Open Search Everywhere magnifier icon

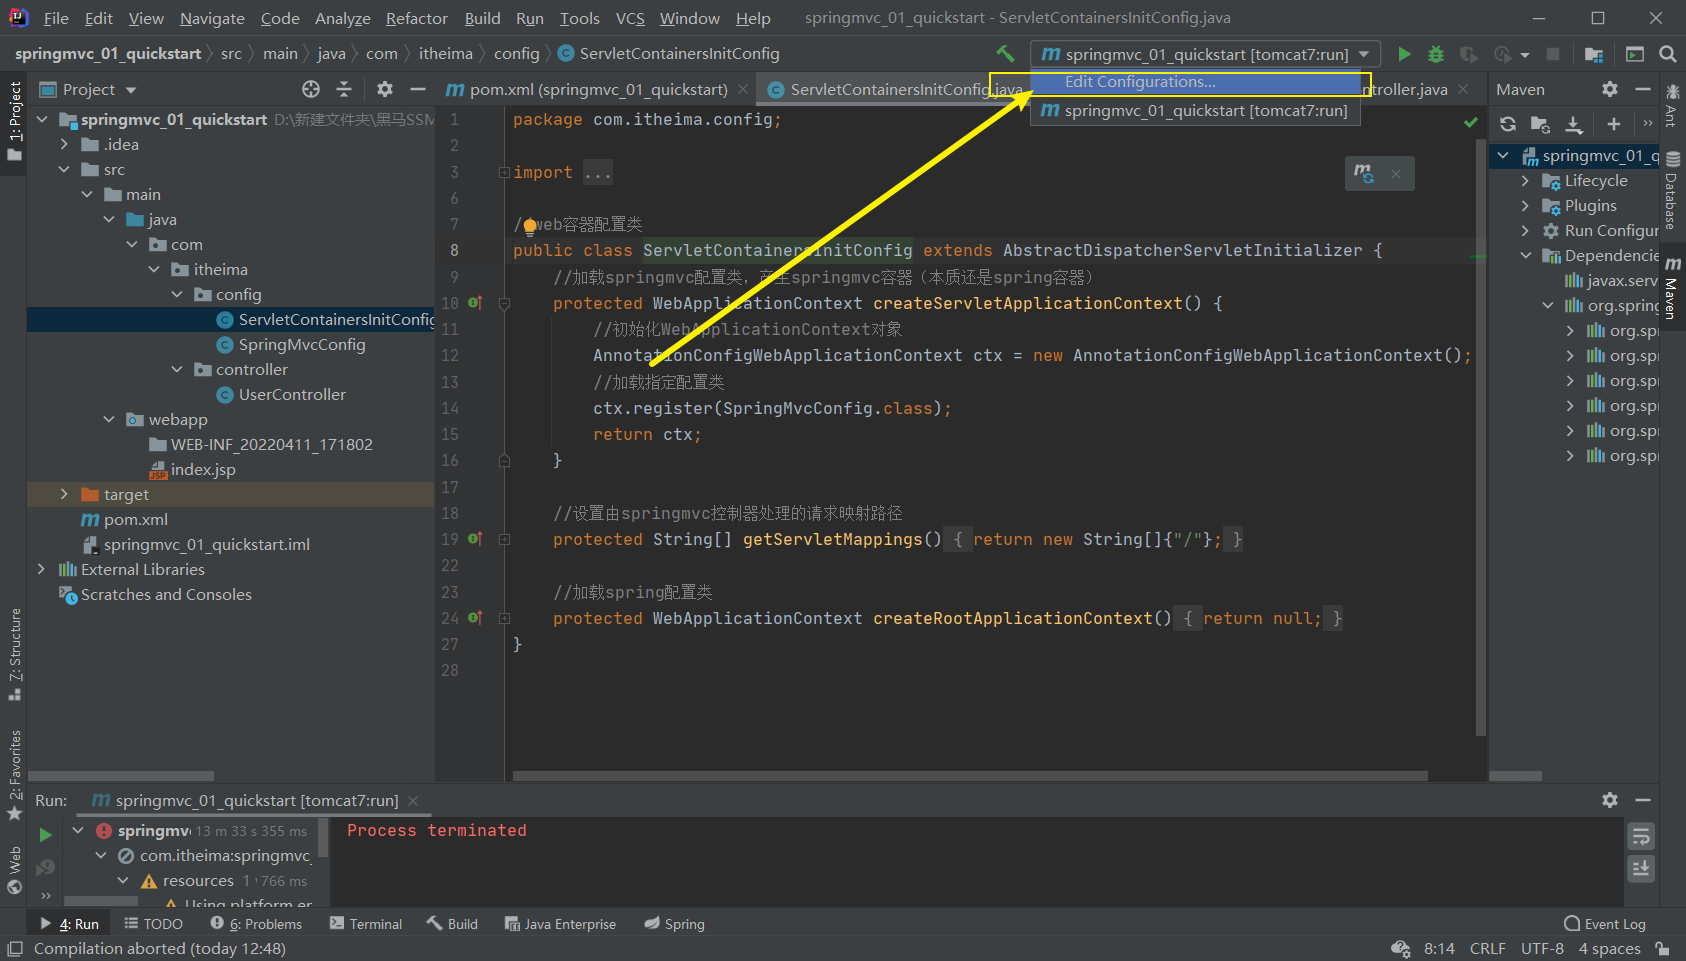tap(1667, 54)
